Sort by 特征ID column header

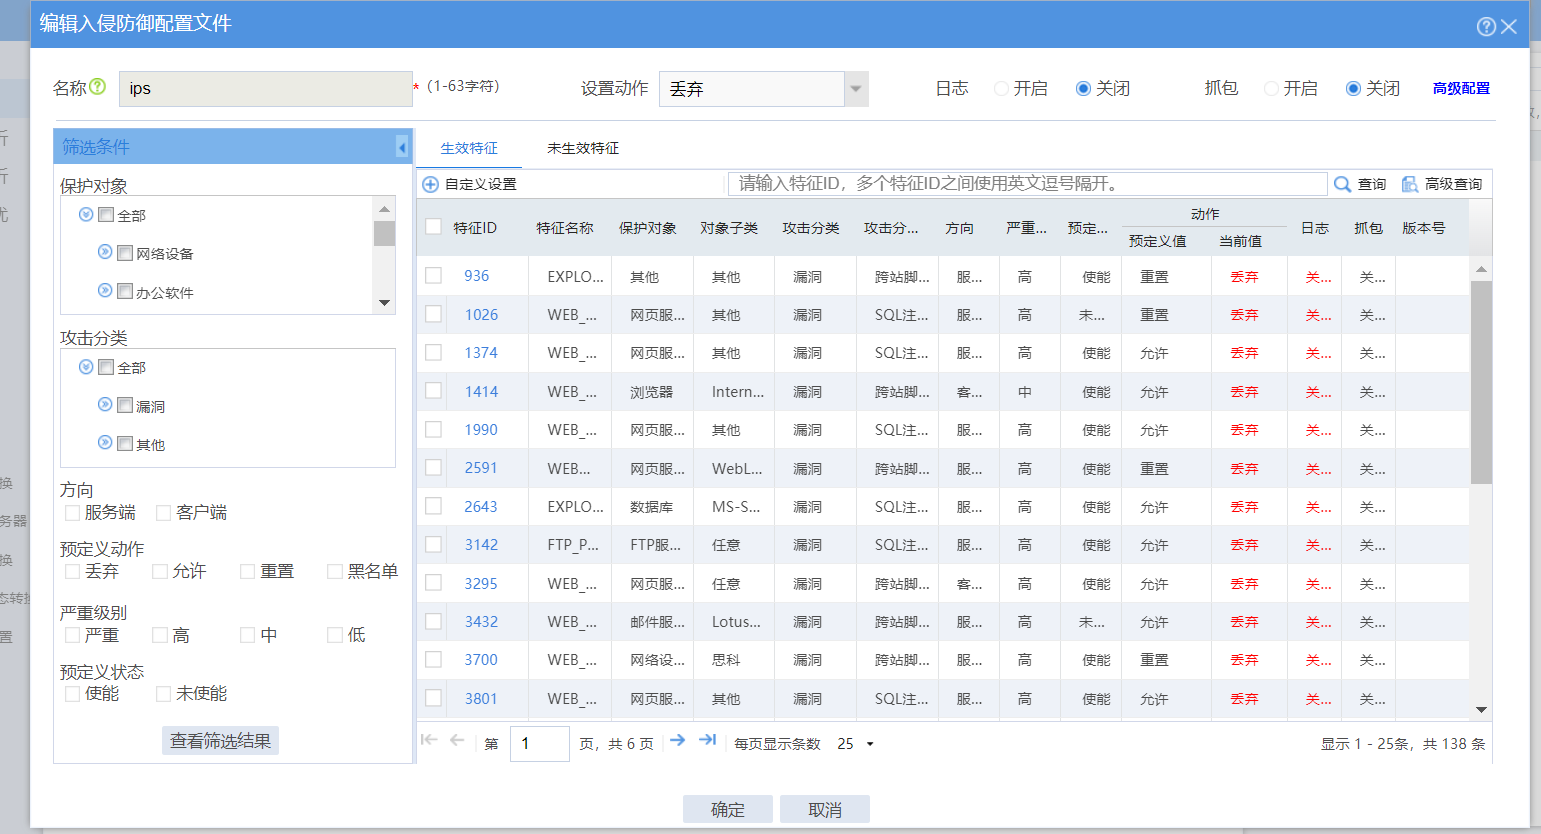tap(475, 228)
